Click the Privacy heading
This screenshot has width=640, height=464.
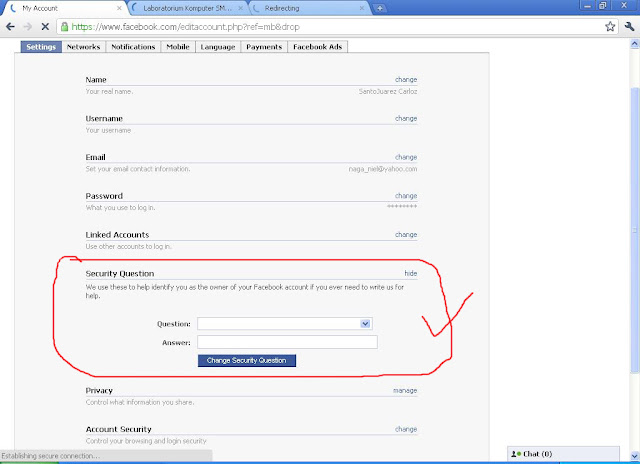tap(99, 391)
